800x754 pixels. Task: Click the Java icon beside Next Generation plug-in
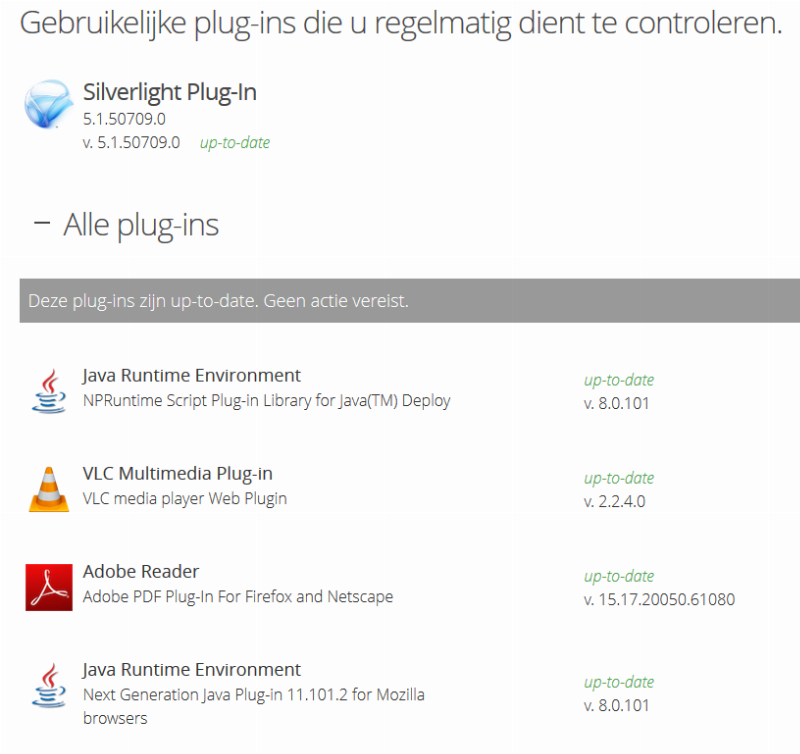49,686
